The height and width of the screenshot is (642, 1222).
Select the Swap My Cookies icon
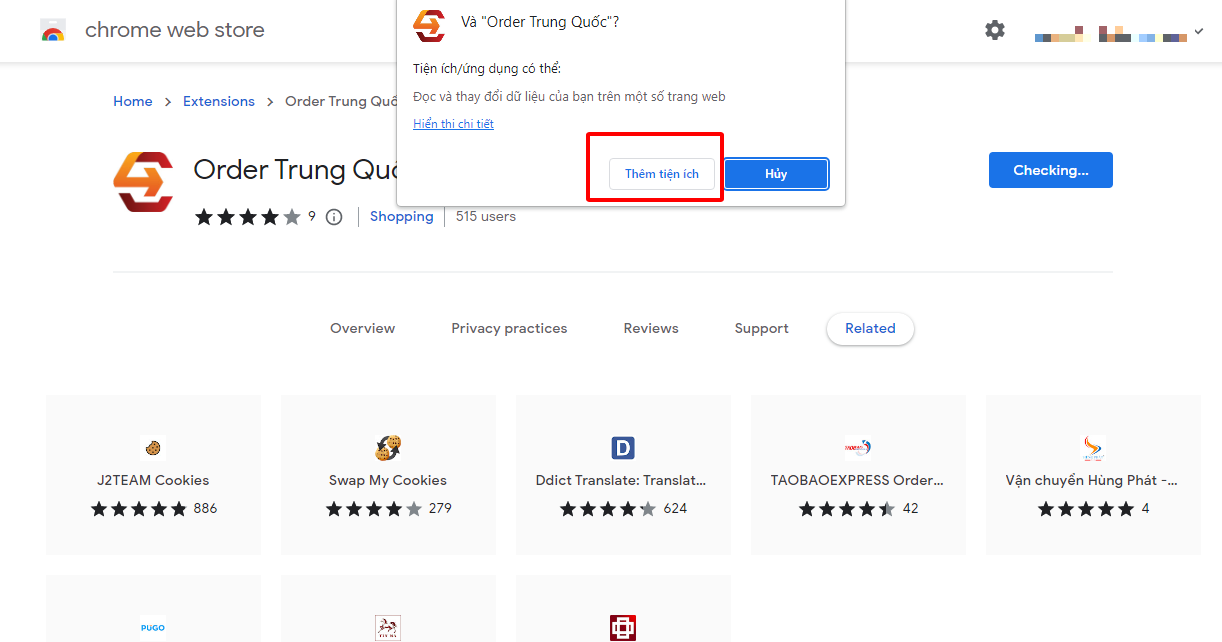pyautogui.click(x=388, y=448)
